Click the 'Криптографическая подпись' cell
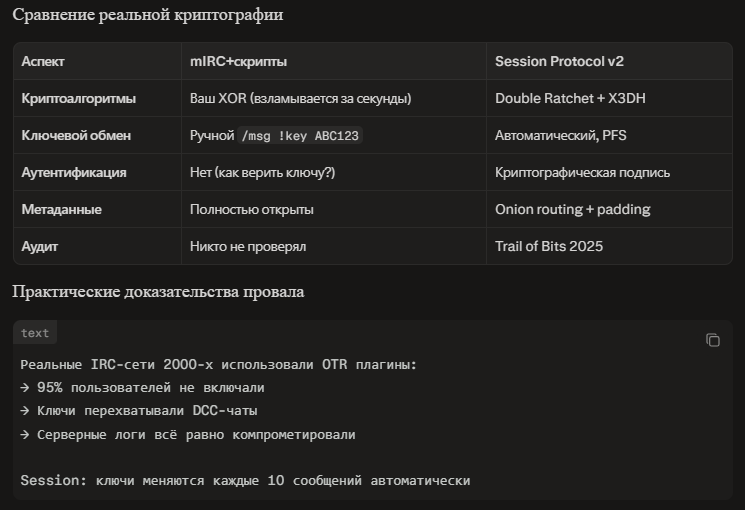The width and height of the screenshot is (745, 510). (x=582, y=173)
